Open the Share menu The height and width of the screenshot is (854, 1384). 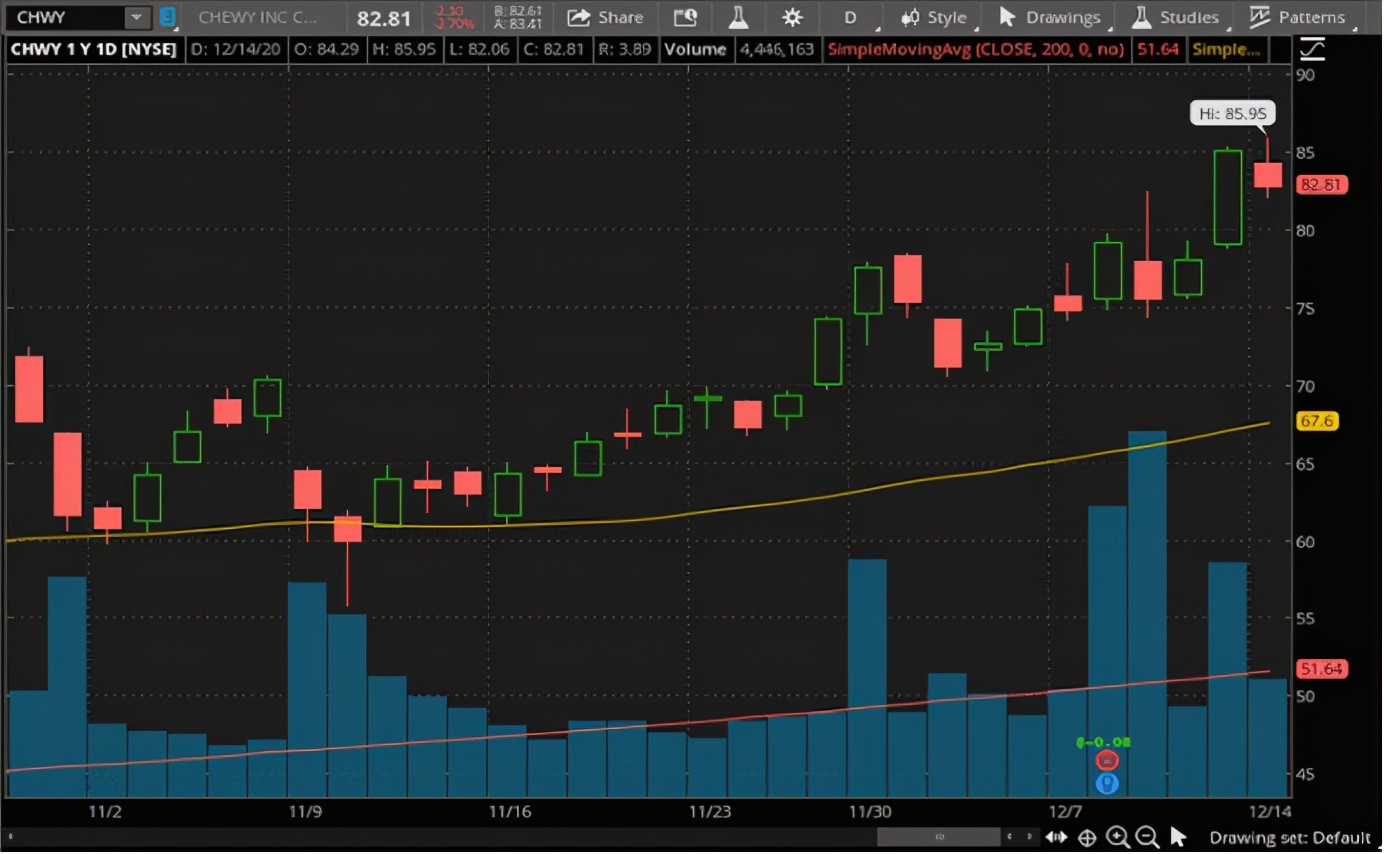[x=605, y=17]
